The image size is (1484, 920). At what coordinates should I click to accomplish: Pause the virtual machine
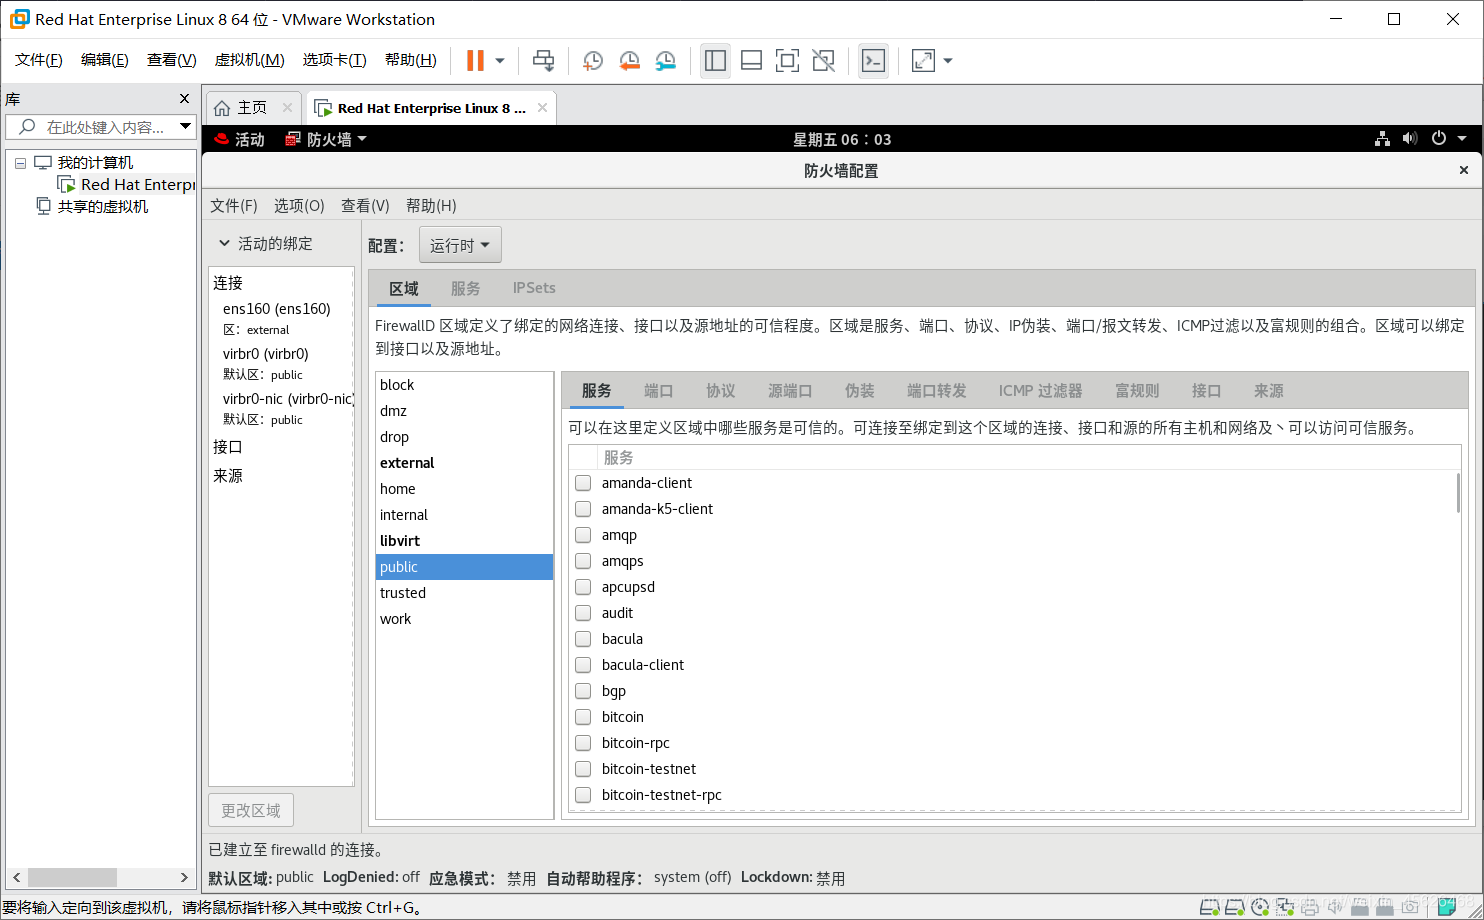475,61
